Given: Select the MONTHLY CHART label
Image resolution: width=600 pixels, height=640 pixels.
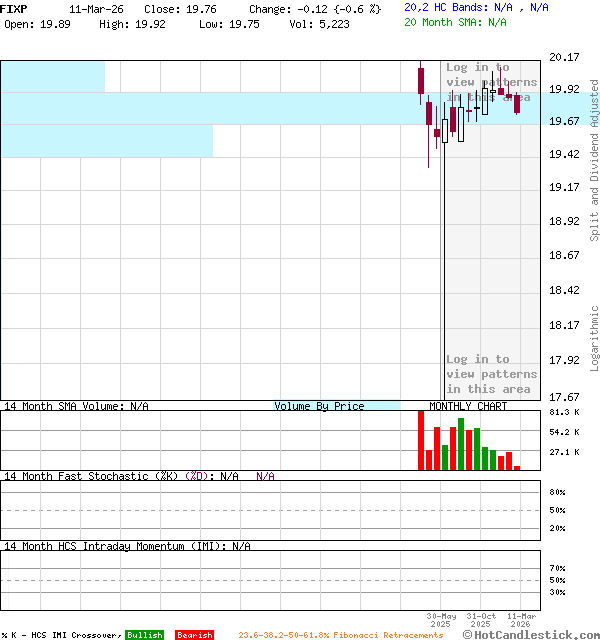Looking at the screenshot, I should 468,406.
